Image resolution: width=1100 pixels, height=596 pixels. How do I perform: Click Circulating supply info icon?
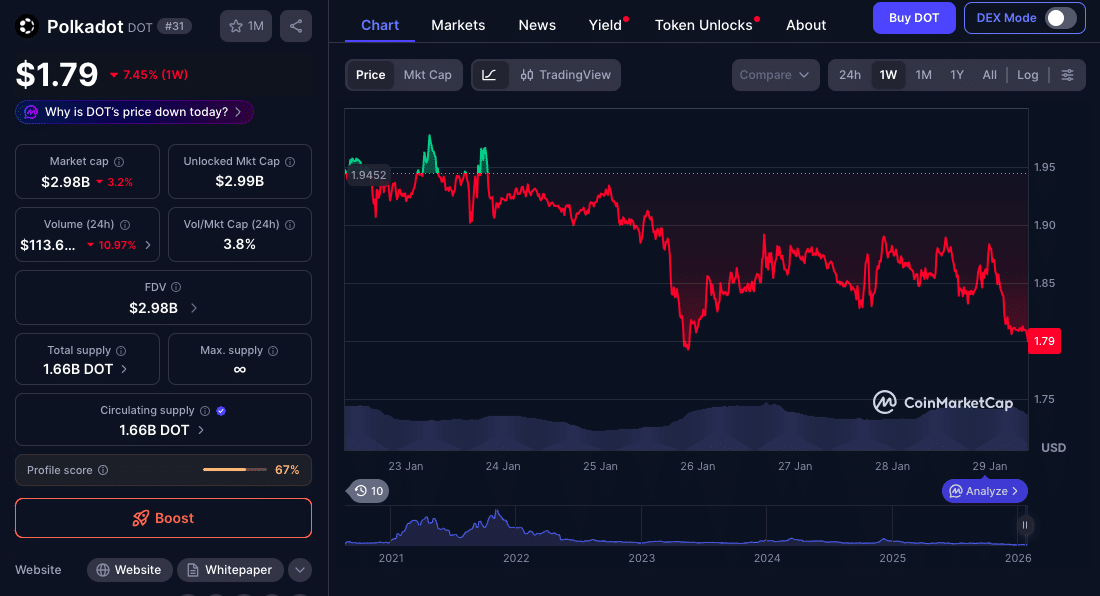[205, 411]
